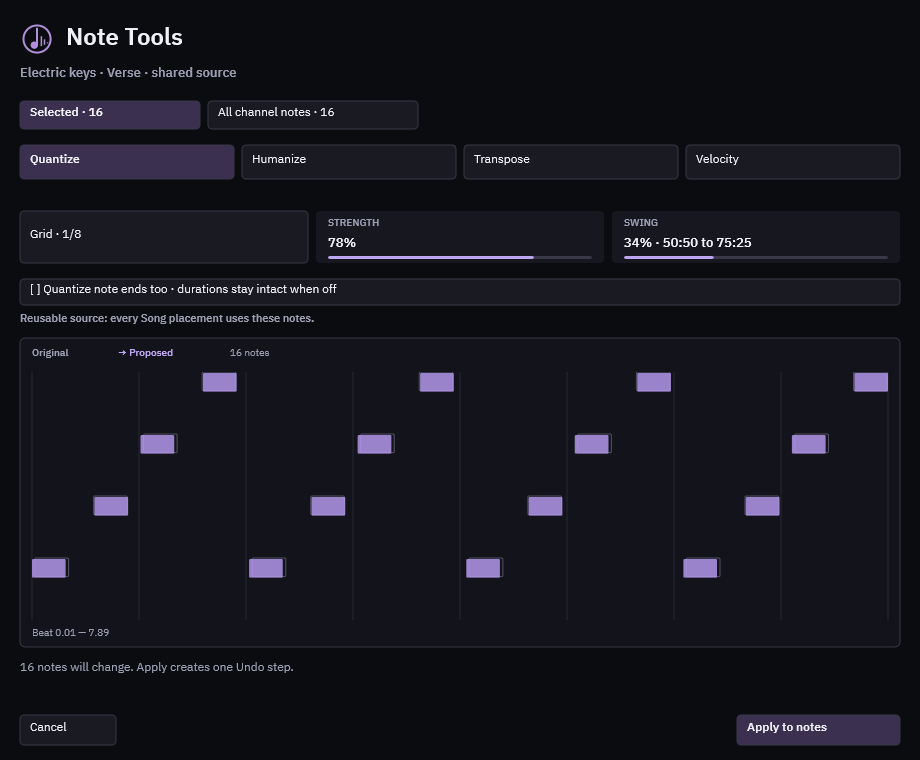Switch to the Transpose tab
This screenshot has height=760, width=920.
point(571,161)
